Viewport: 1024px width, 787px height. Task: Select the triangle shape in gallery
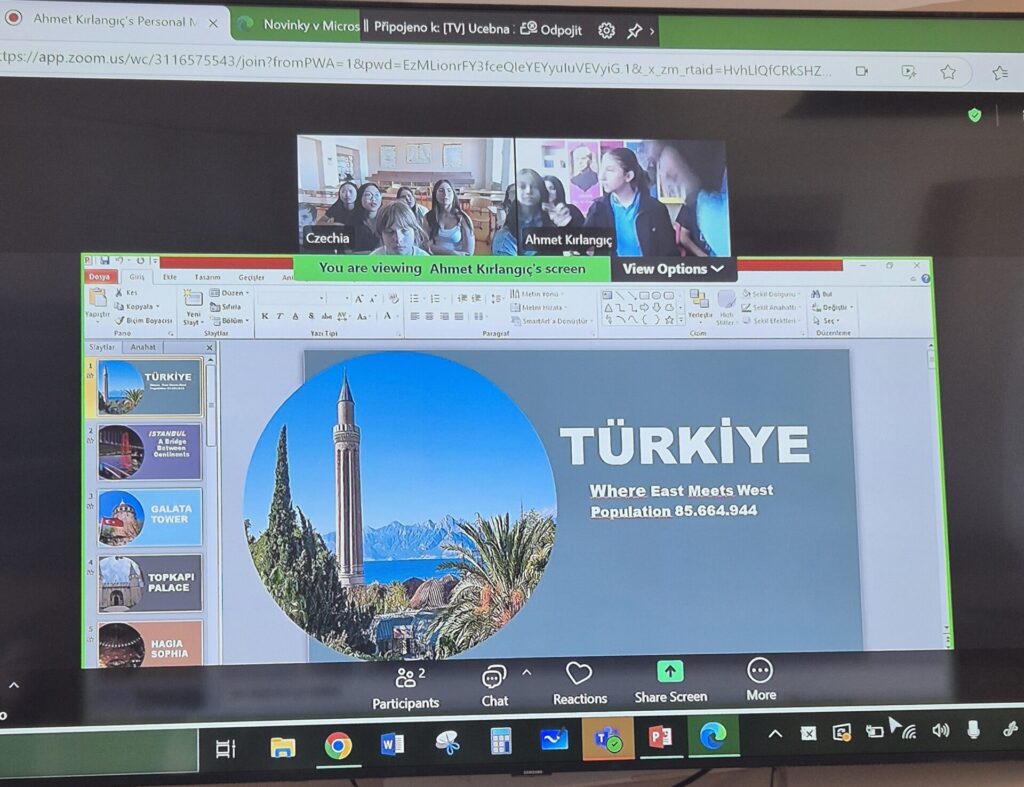(x=608, y=308)
